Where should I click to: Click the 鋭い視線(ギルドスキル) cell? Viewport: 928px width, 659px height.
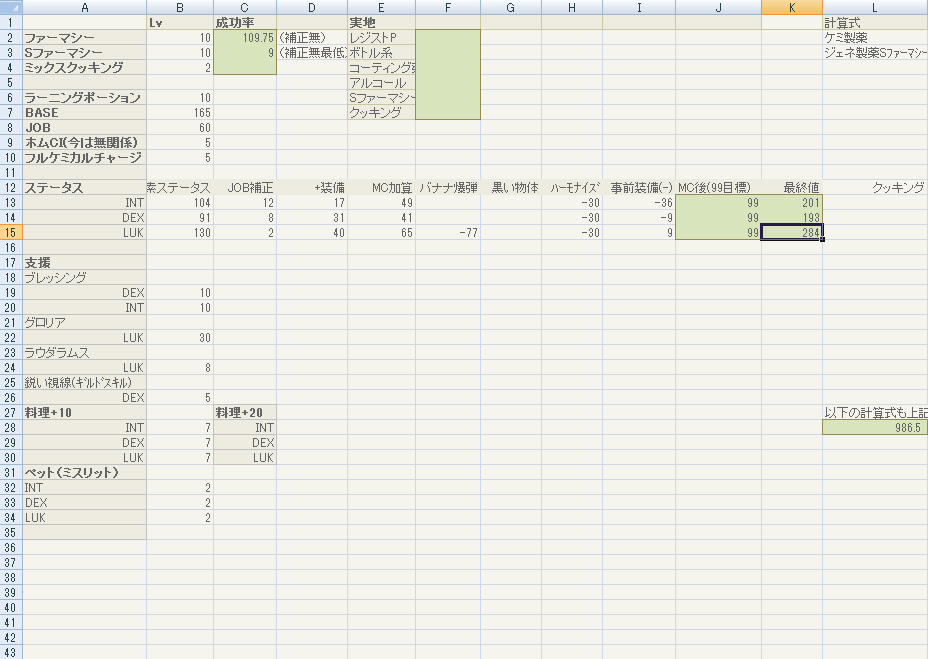(85, 383)
